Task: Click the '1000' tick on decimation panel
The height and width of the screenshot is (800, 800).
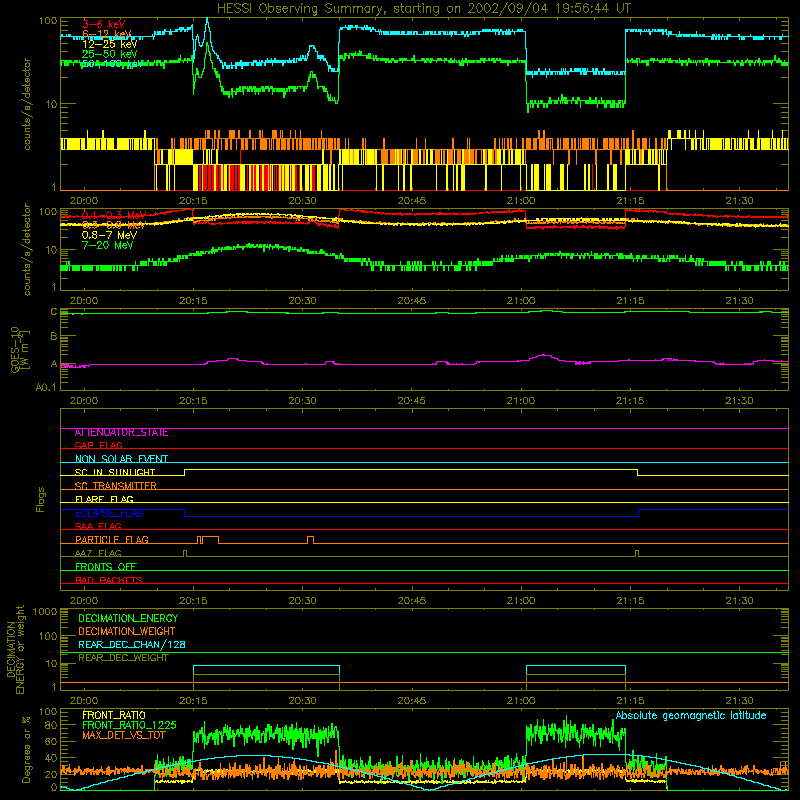Action: pyautogui.click(x=45, y=612)
